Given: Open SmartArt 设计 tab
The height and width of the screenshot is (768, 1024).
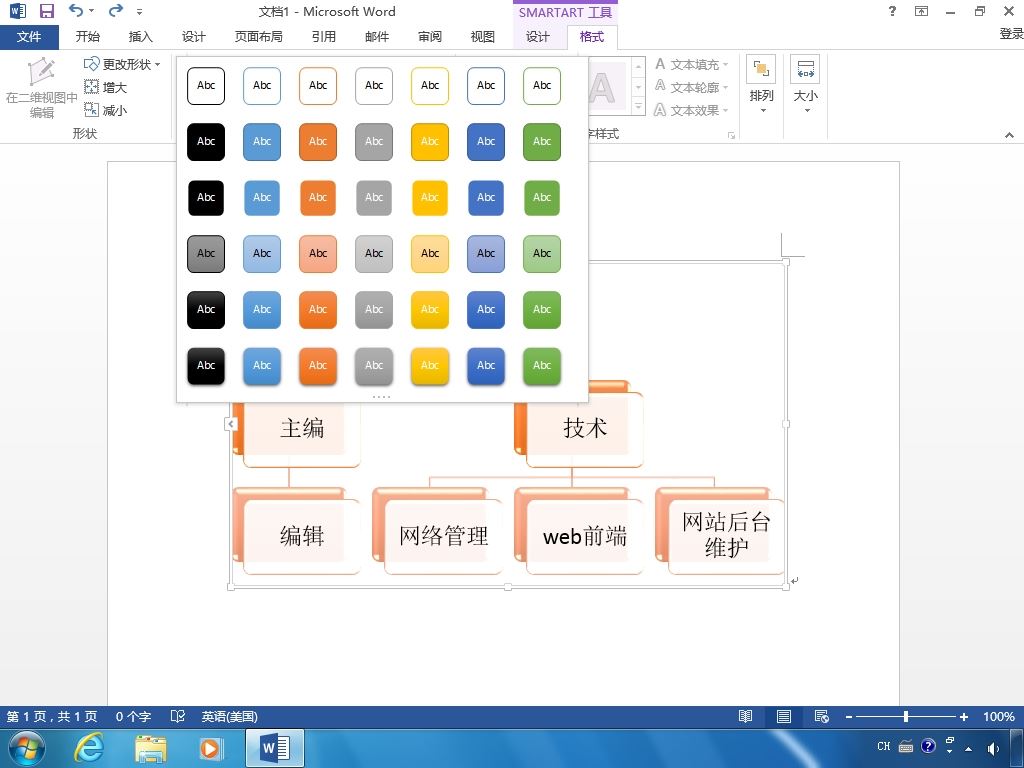Looking at the screenshot, I should pos(537,37).
